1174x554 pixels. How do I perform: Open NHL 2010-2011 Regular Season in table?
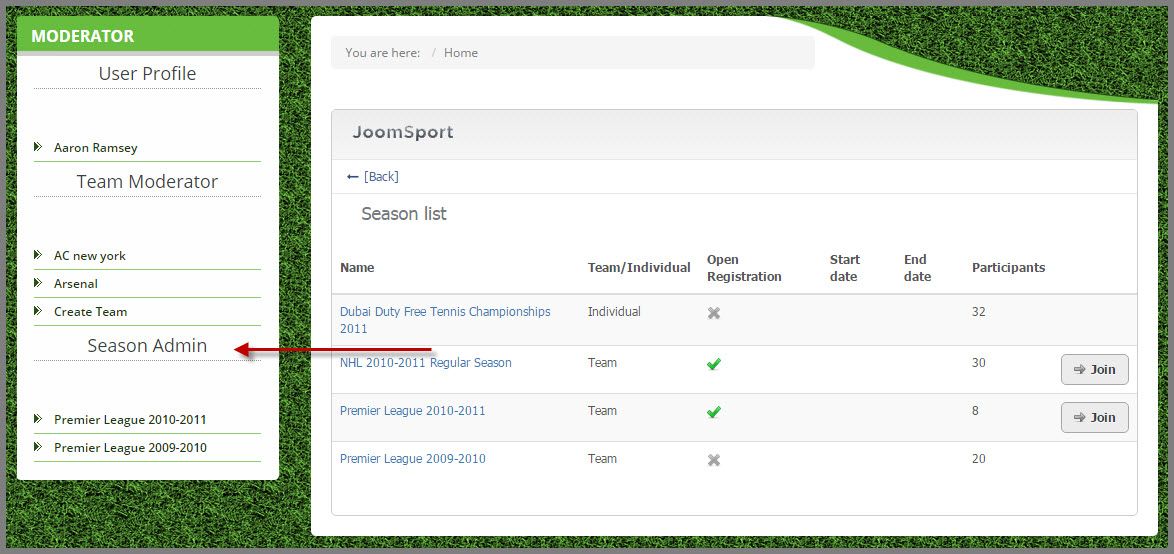[x=426, y=363]
